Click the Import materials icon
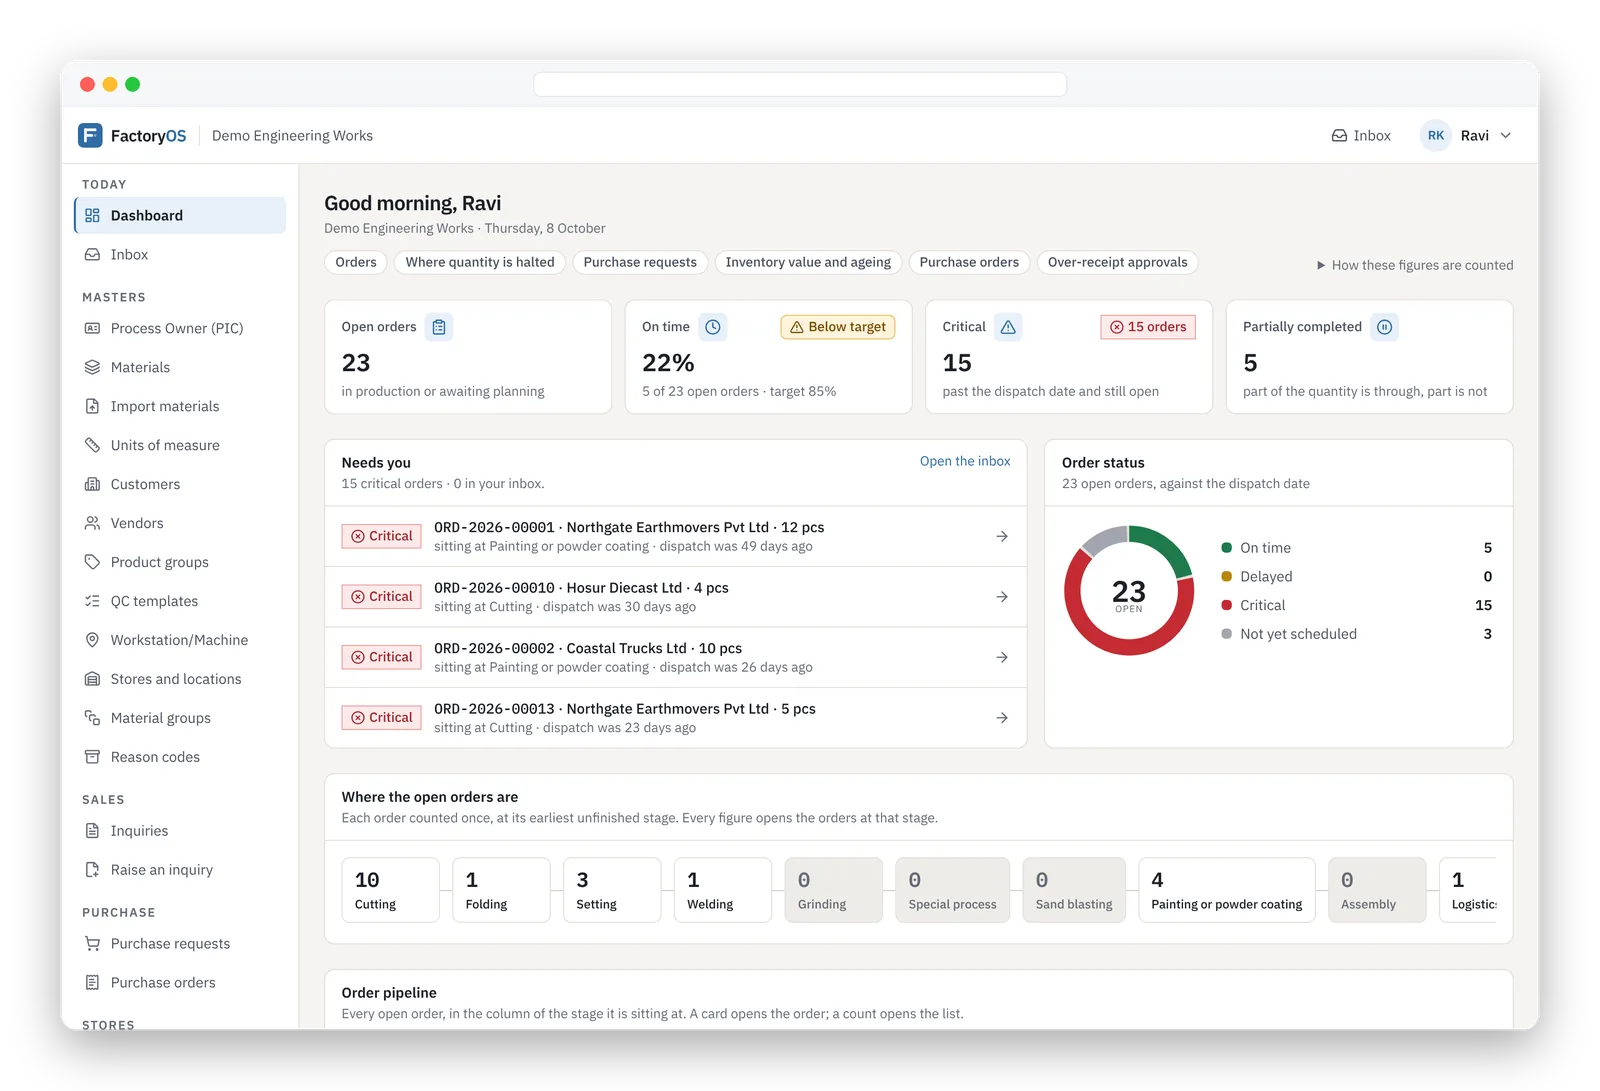Viewport: 1600px width, 1091px height. point(92,406)
